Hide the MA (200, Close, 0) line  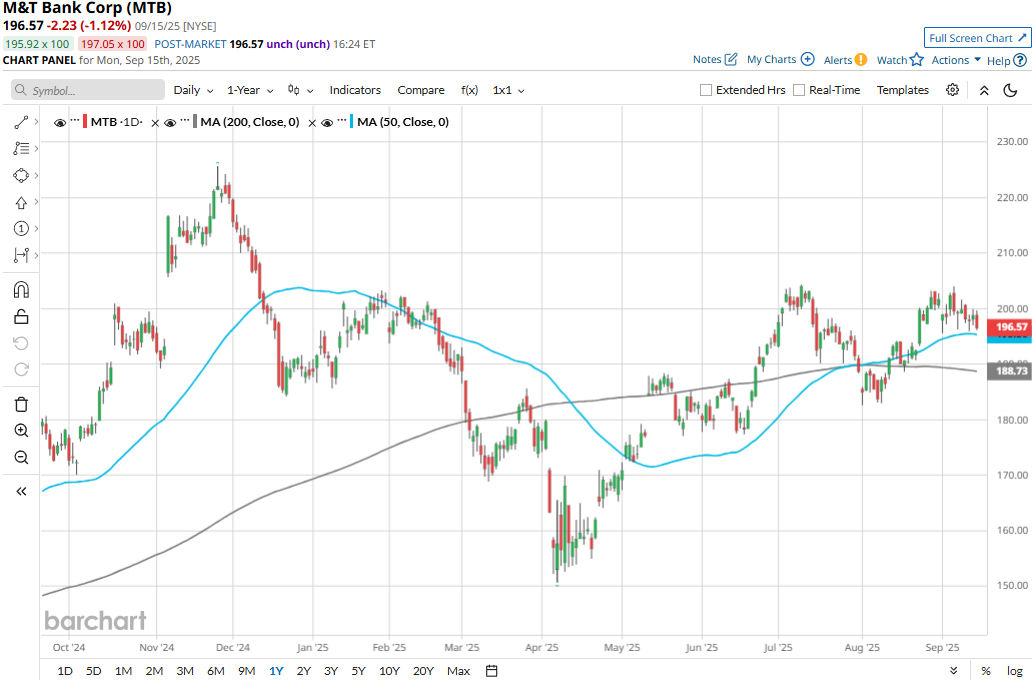[170, 123]
